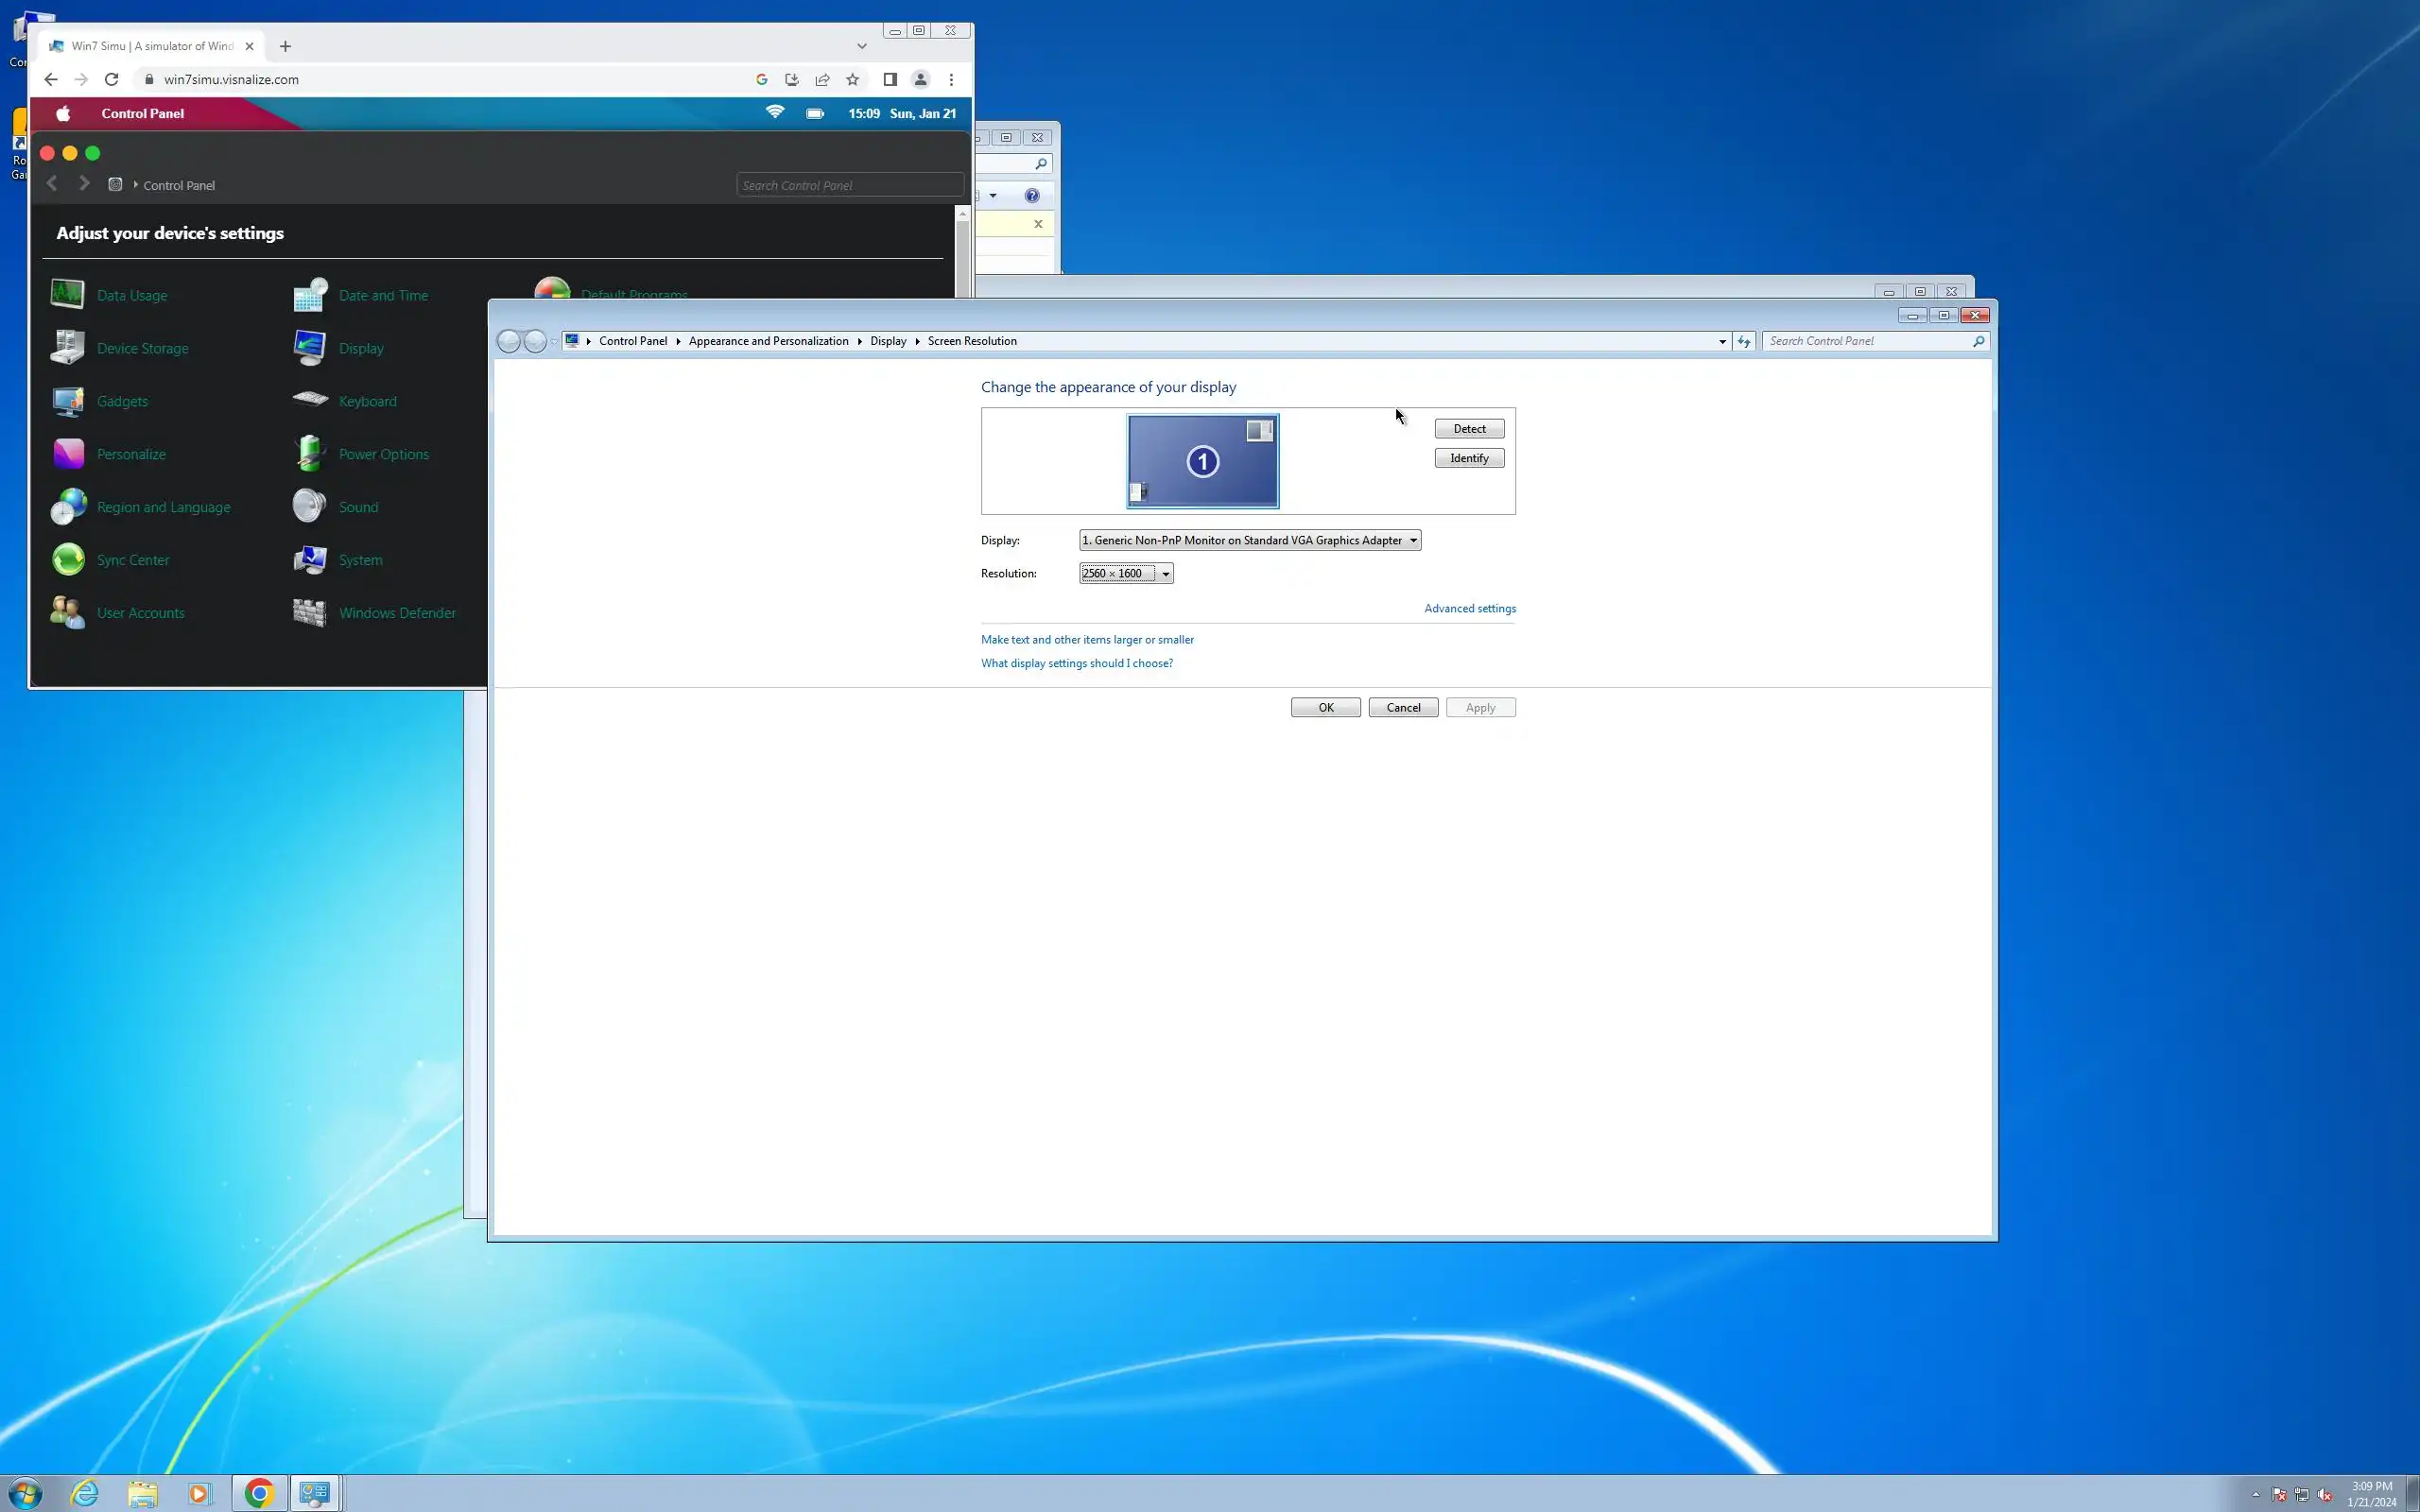The height and width of the screenshot is (1512, 2420).
Task: Click the Chrome bookmark star icon
Action: [x=853, y=80]
